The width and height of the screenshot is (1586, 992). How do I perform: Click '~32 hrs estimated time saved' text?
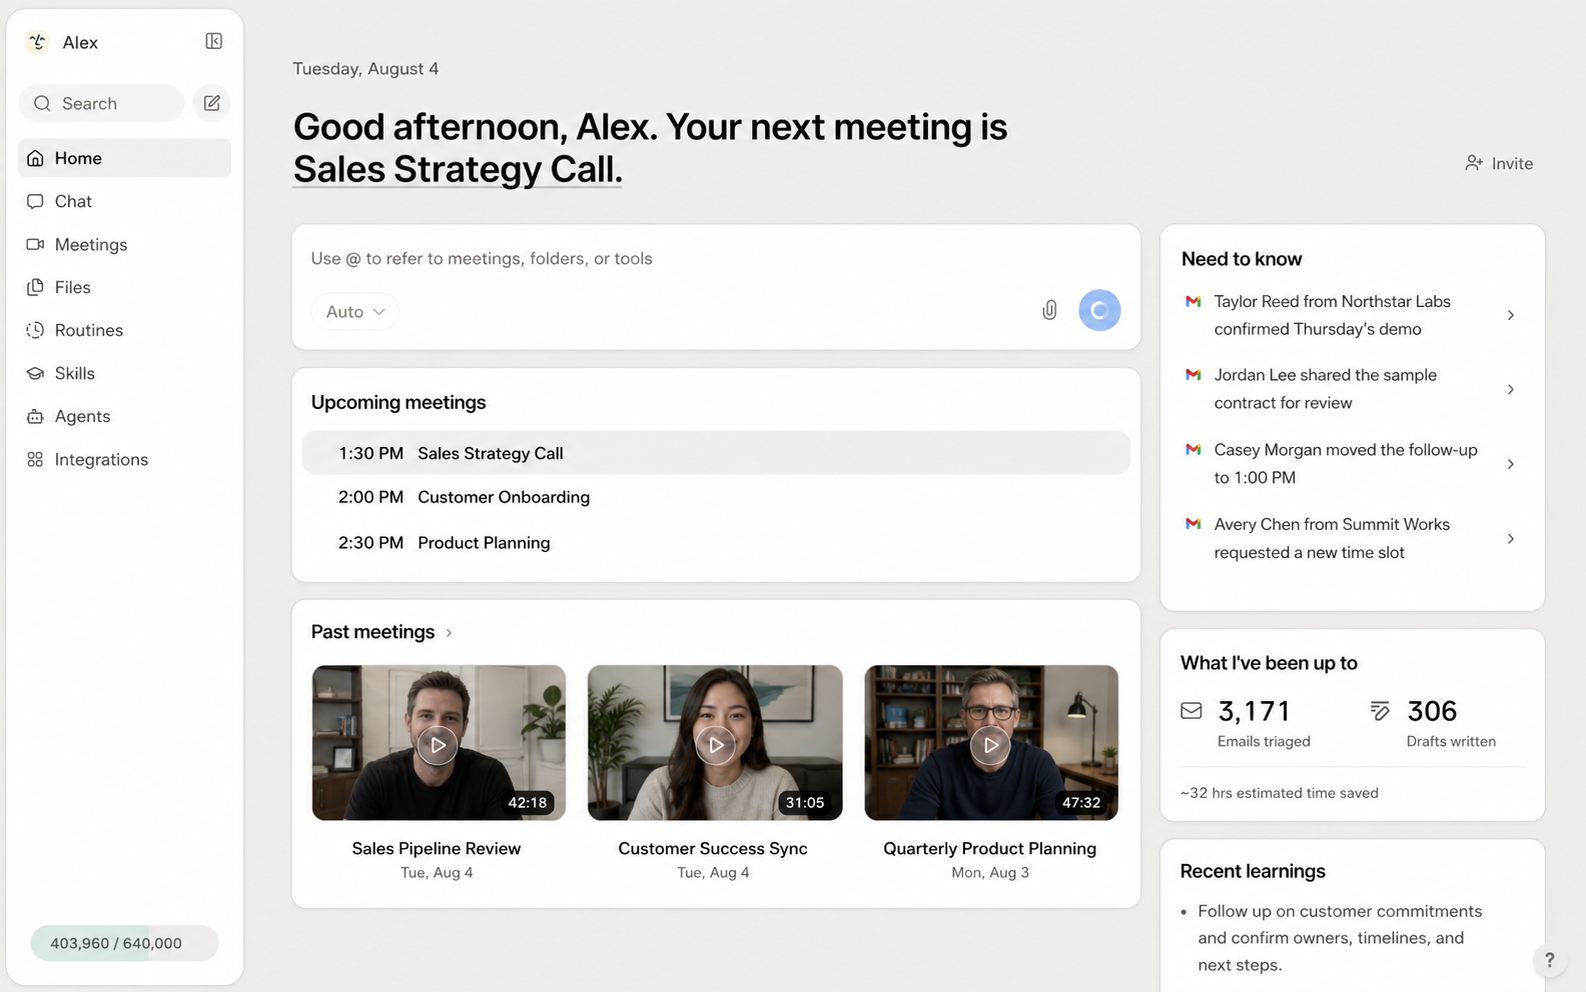1279,793
